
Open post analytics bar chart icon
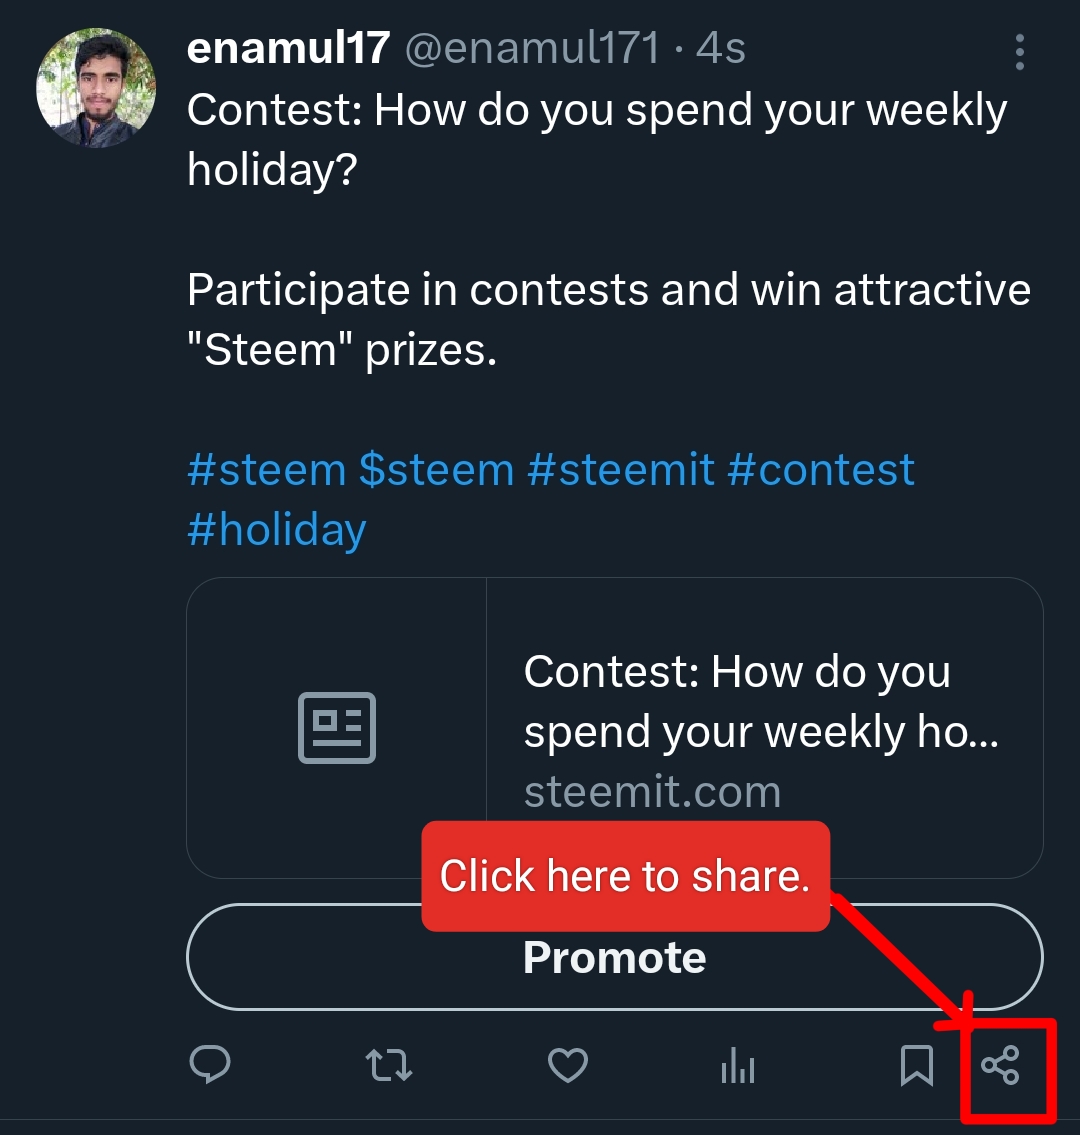738,1066
